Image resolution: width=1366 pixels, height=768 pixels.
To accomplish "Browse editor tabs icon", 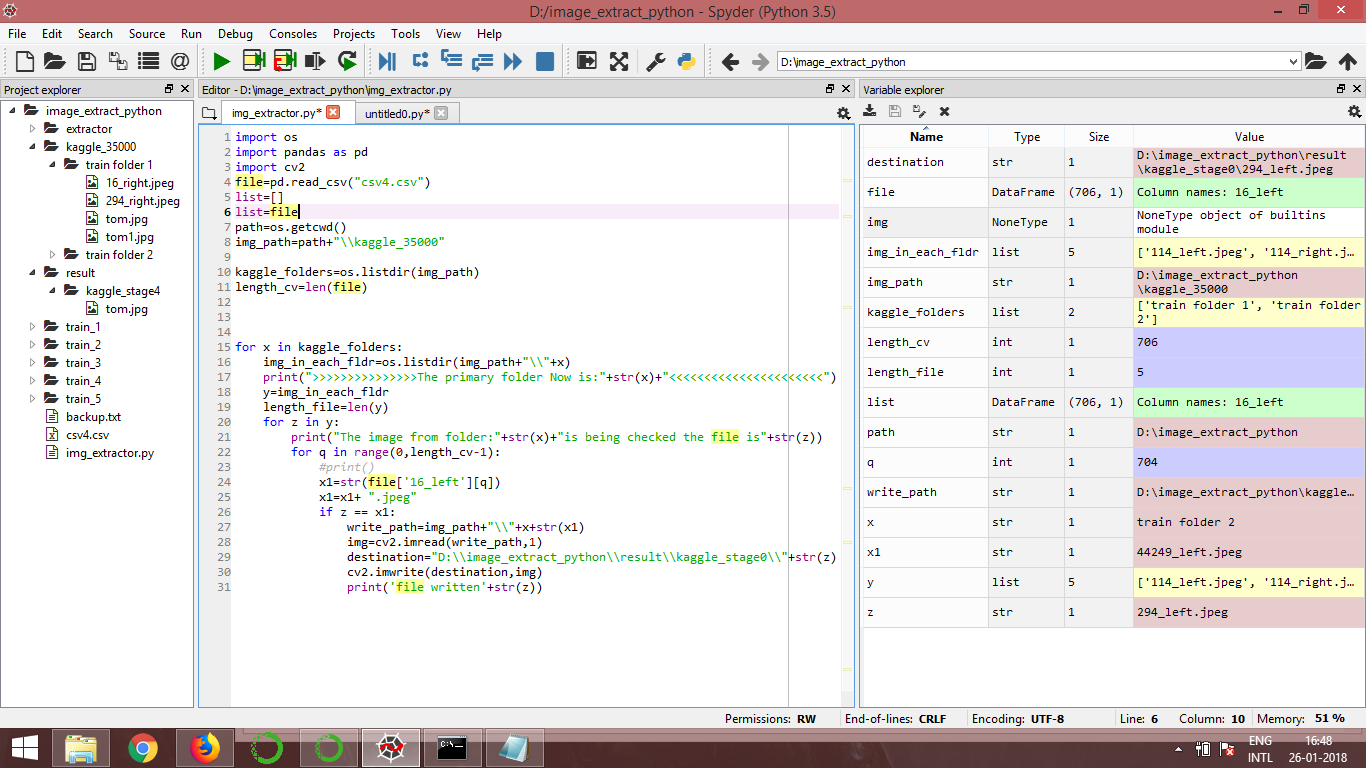I will 208,113.
